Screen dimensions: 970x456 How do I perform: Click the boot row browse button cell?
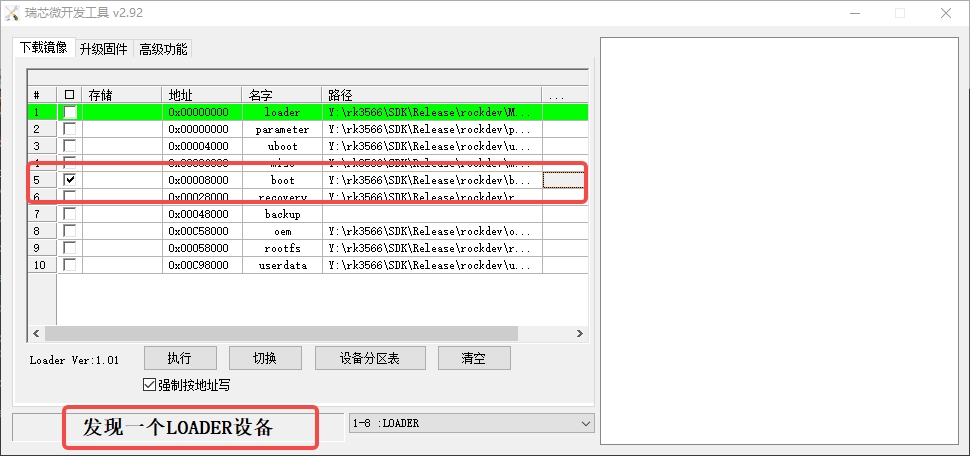(x=563, y=180)
